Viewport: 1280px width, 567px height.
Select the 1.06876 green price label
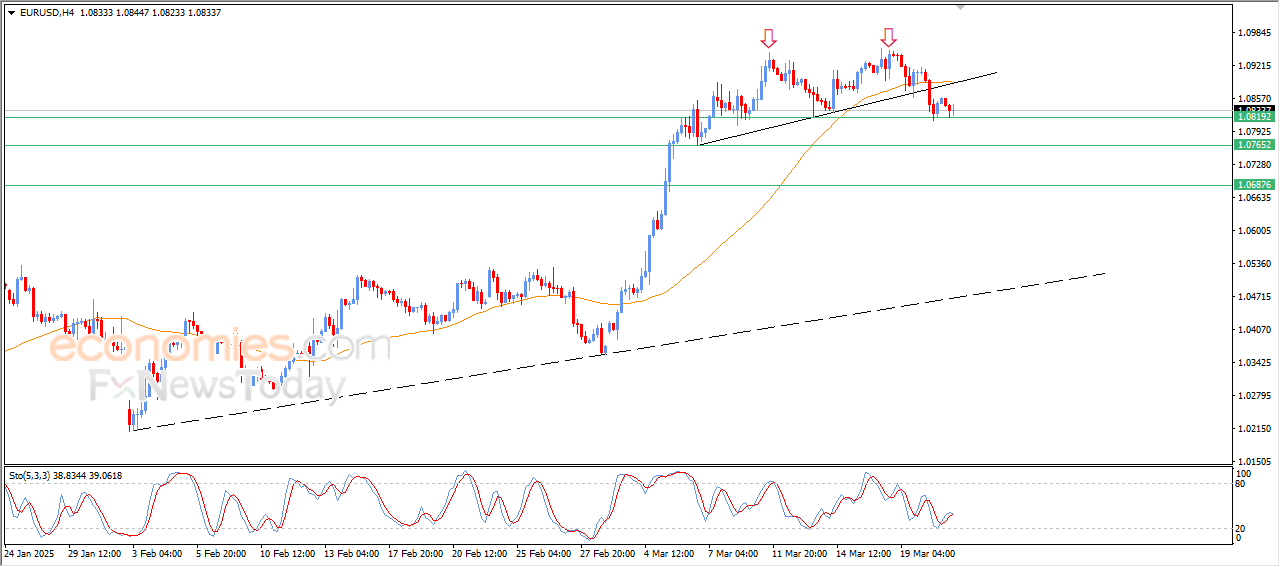(1254, 185)
